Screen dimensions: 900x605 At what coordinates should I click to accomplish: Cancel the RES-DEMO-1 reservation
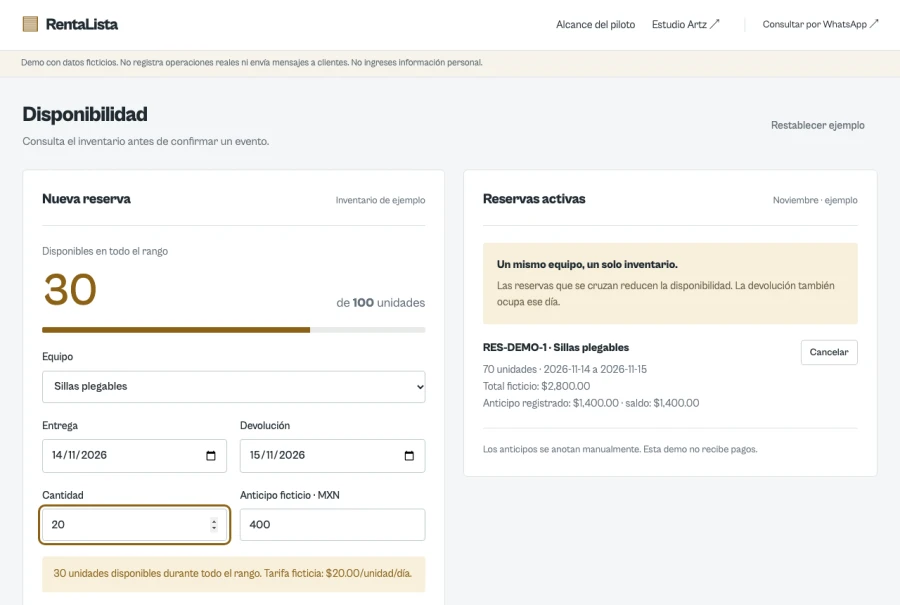click(x=829, y=352)
